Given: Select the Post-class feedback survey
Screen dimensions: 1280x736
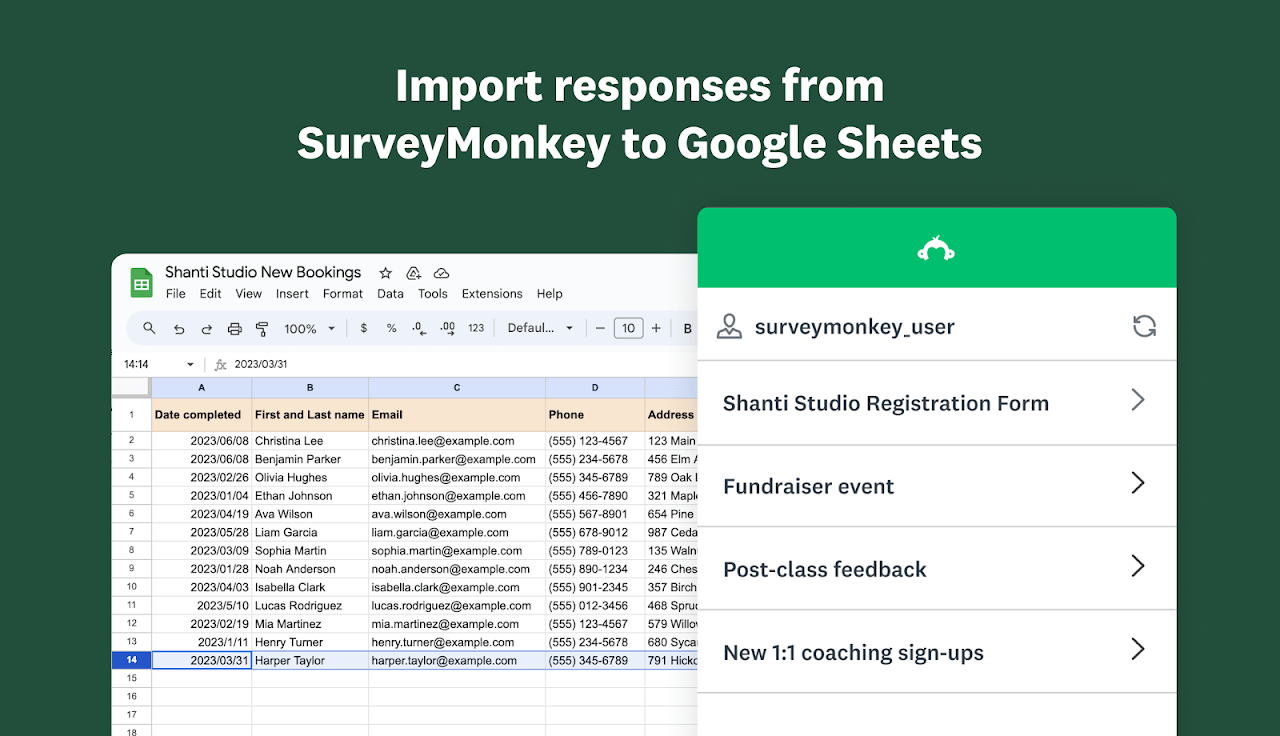Looking at the screenshot, I should [936, 569].
